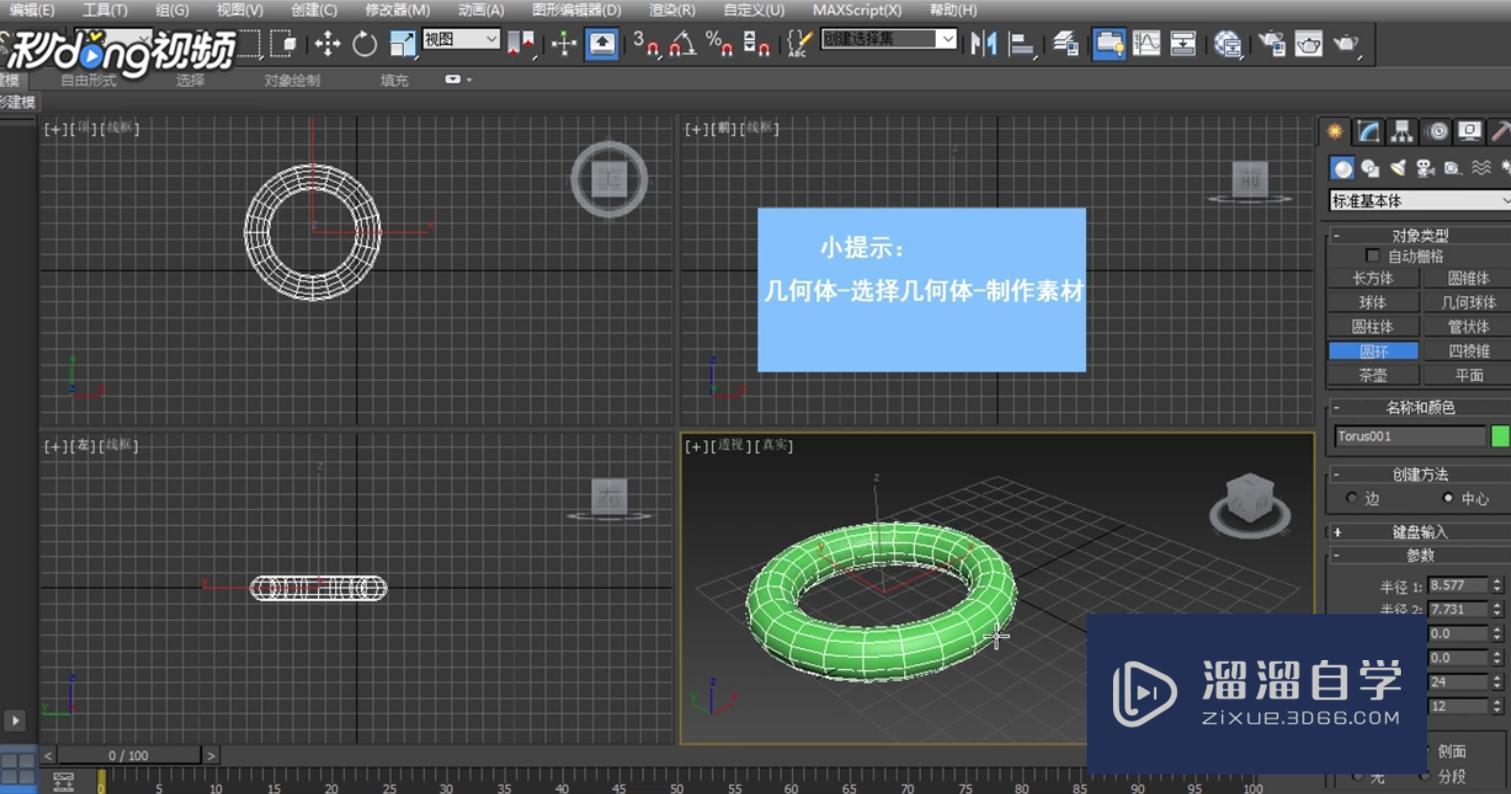Image resolution: width=1511 pixels, height=794 pixels.
Task: Click the 茶壶 primitive button
Action: pyautogui.click(x=1373, y=375)
